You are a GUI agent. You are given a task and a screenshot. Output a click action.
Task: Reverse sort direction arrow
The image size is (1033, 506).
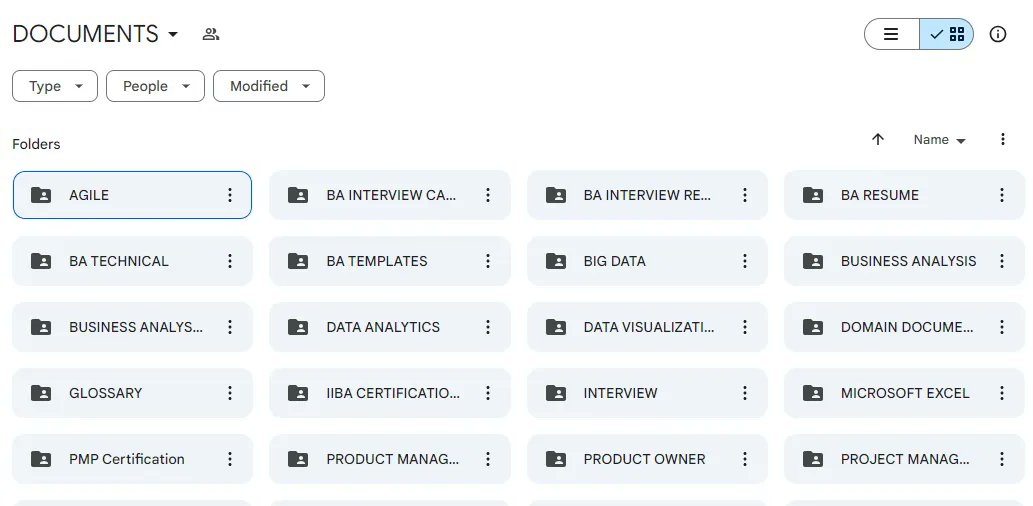point(878,140)
